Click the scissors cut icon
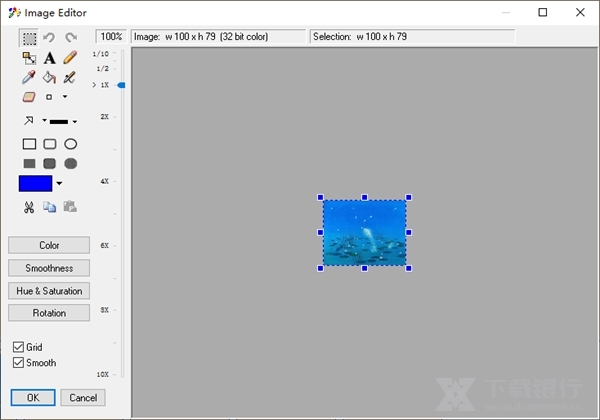 pos(29,207)
